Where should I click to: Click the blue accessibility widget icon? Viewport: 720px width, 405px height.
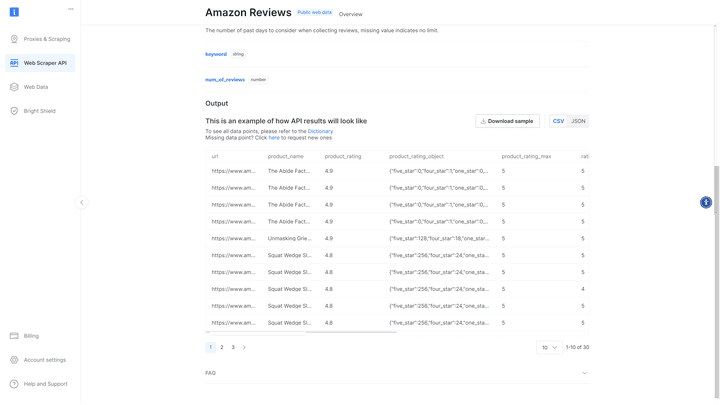(x=706, y=202)
